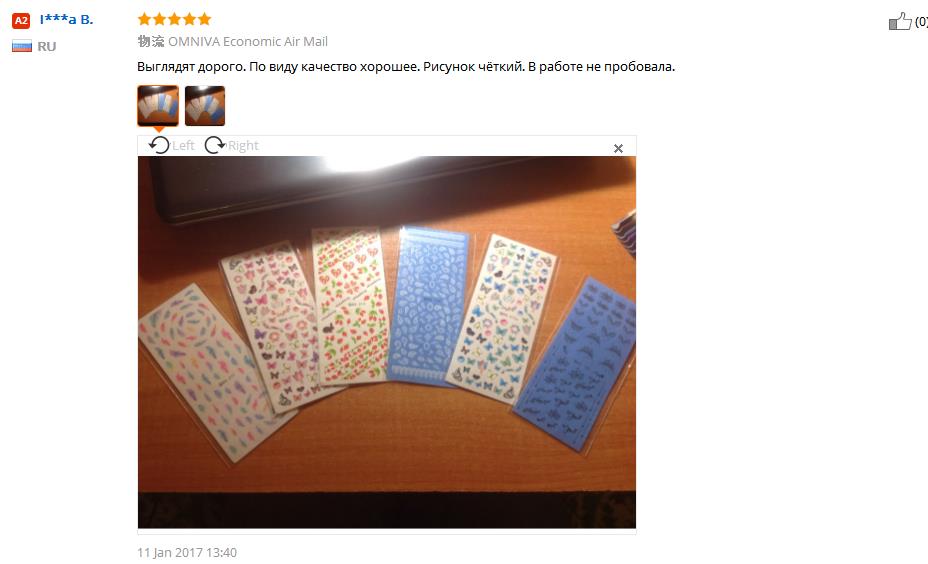Click the enlarged nail sticker photo

point(387,342)
